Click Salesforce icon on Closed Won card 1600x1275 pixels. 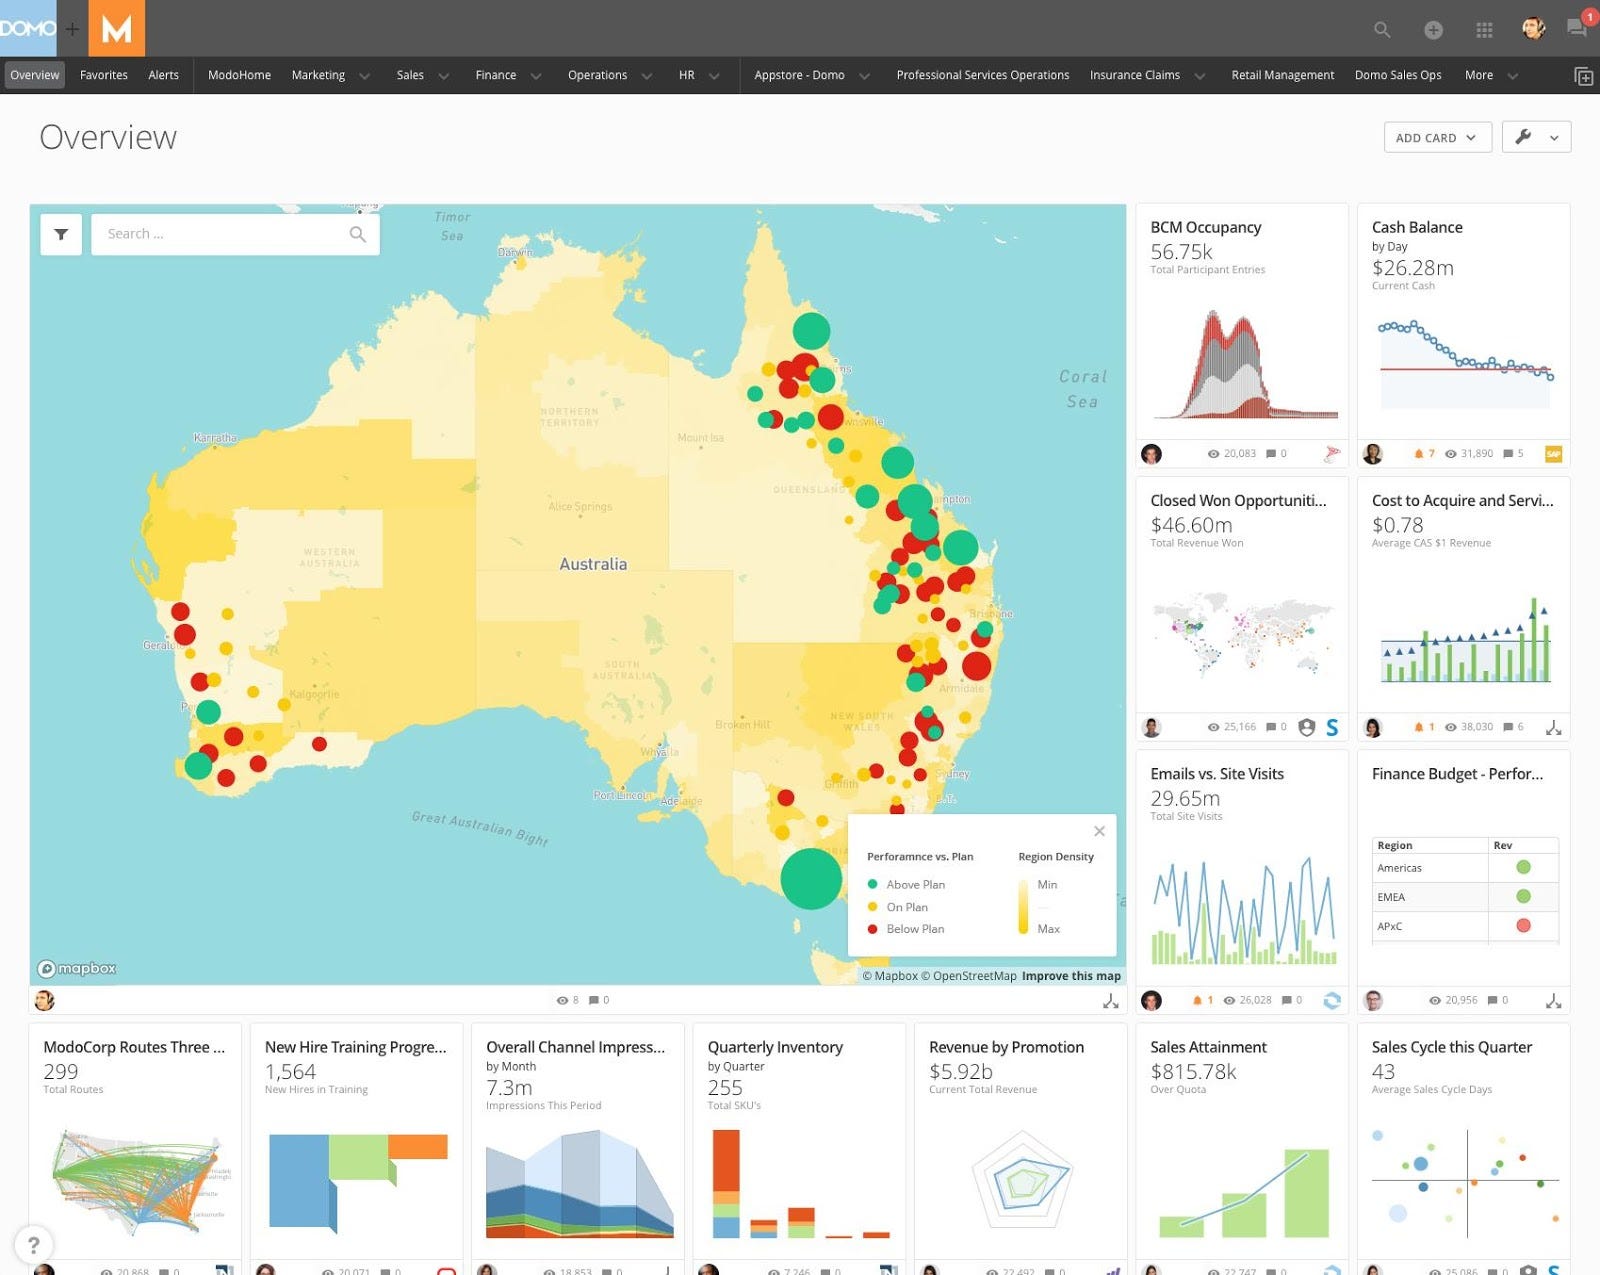[x=1332, y=727]
